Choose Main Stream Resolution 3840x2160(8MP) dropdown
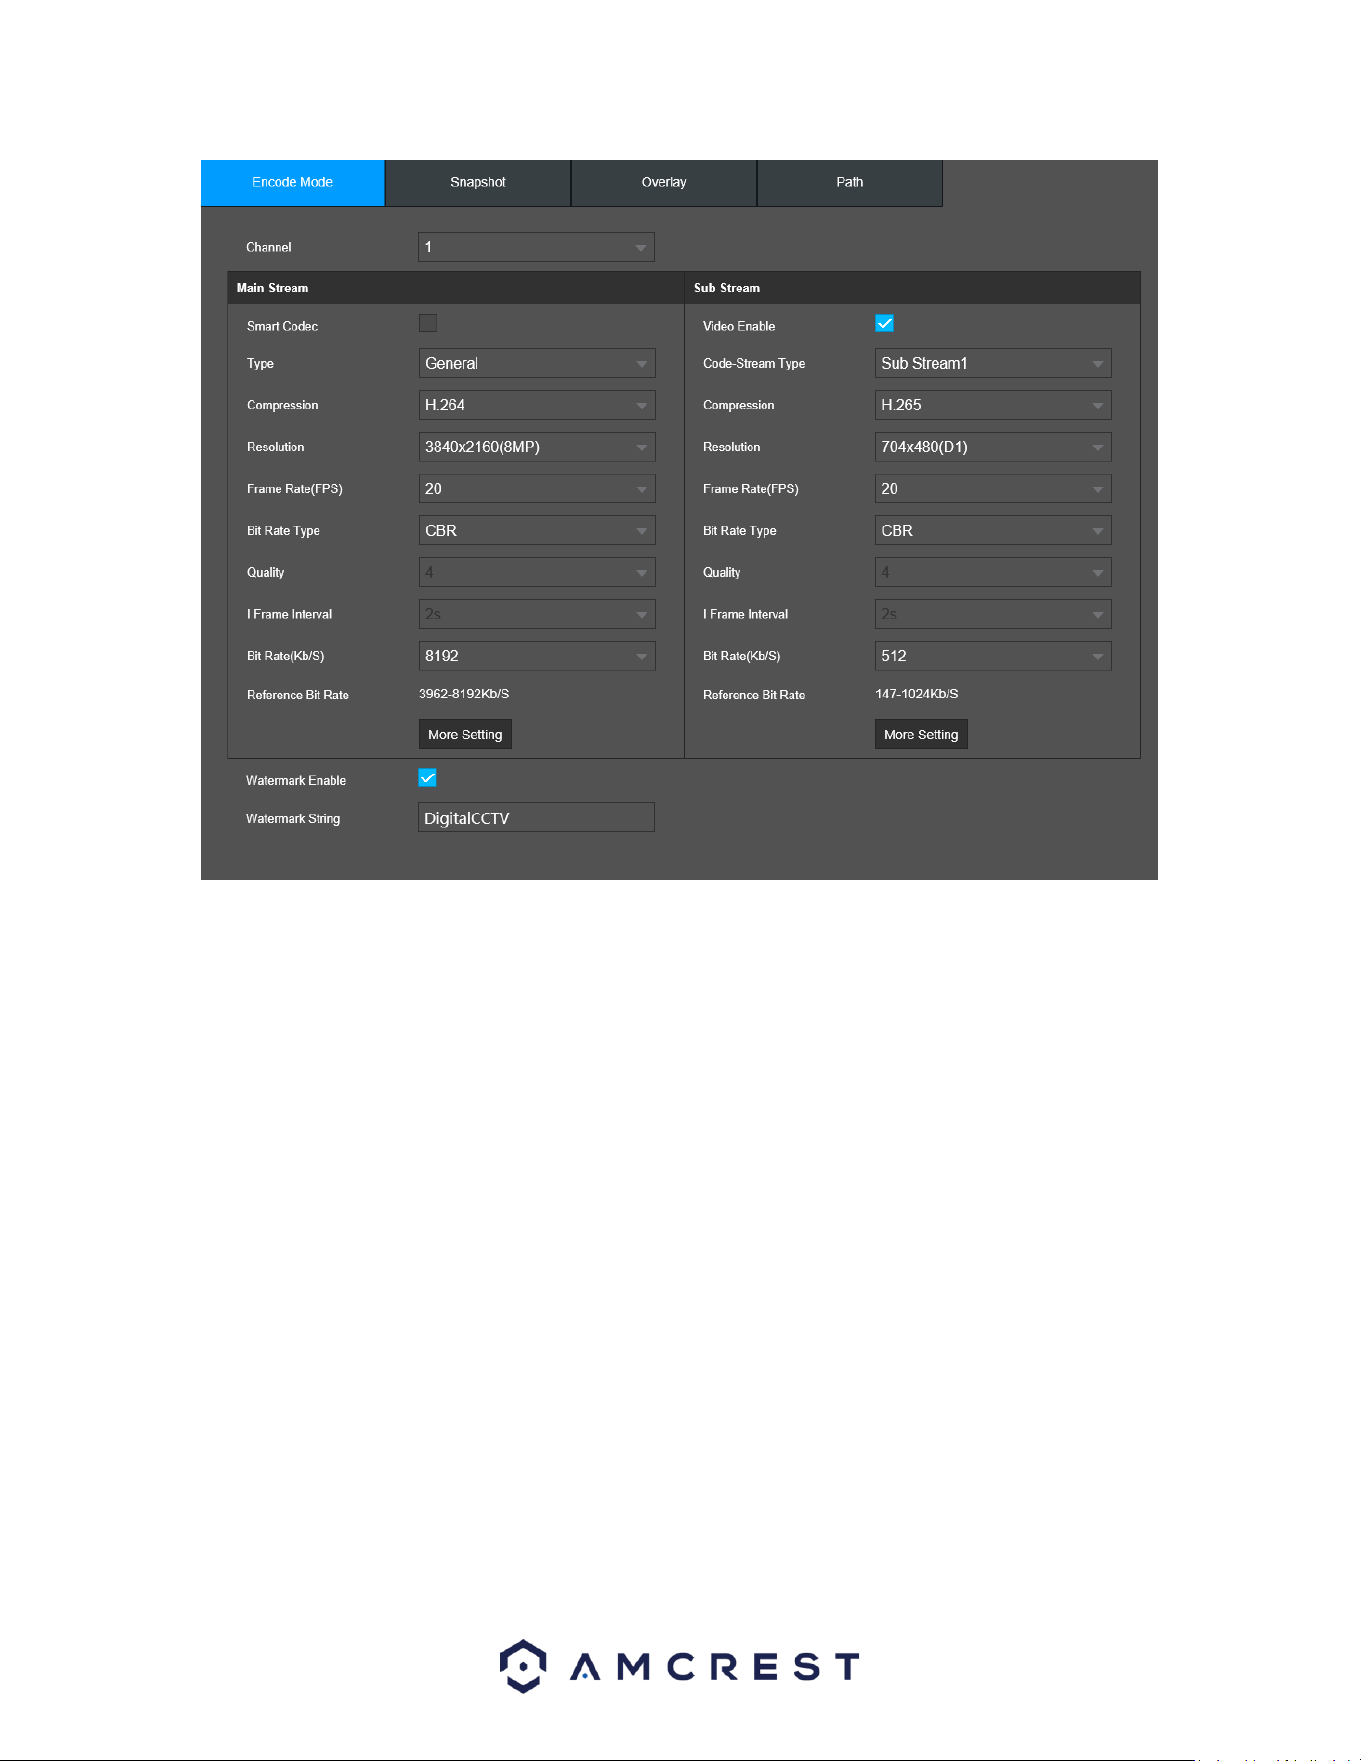The height and width of the screenshot is (1761, 1361). tap(537, 447)
